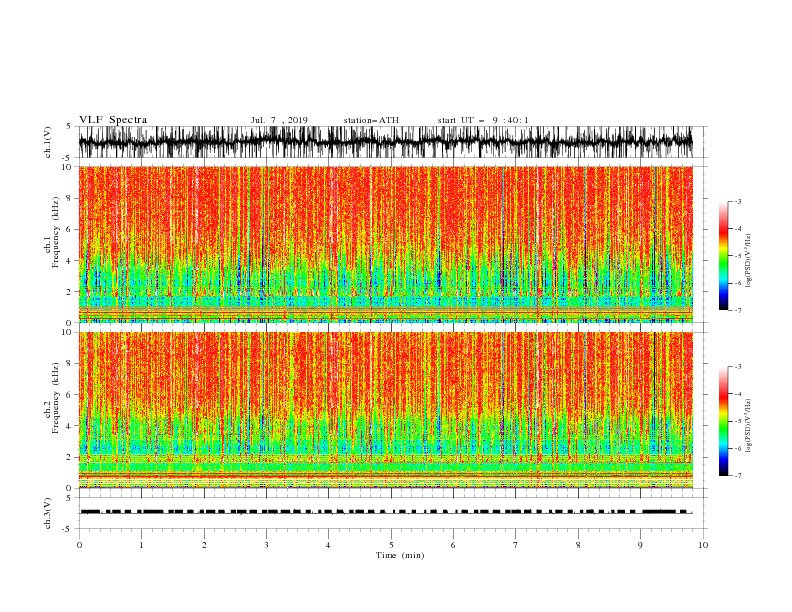792x612 pixels.
Task: Click the ch.3 black pulse trace
Action: [386, 512]
